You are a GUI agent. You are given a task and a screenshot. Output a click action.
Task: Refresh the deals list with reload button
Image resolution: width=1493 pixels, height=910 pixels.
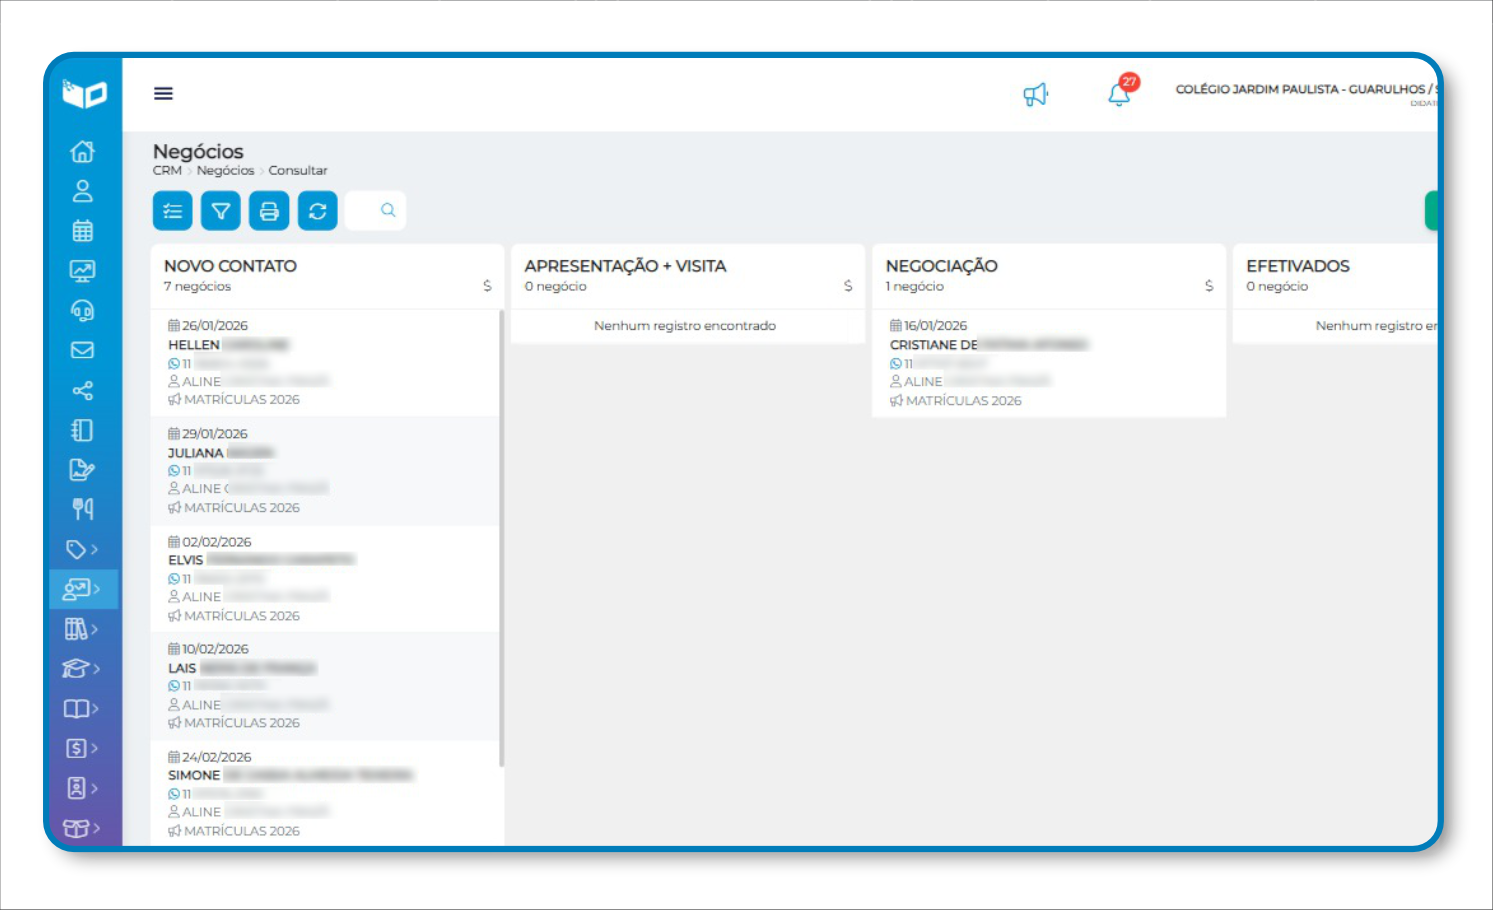[x=318, y=211]
